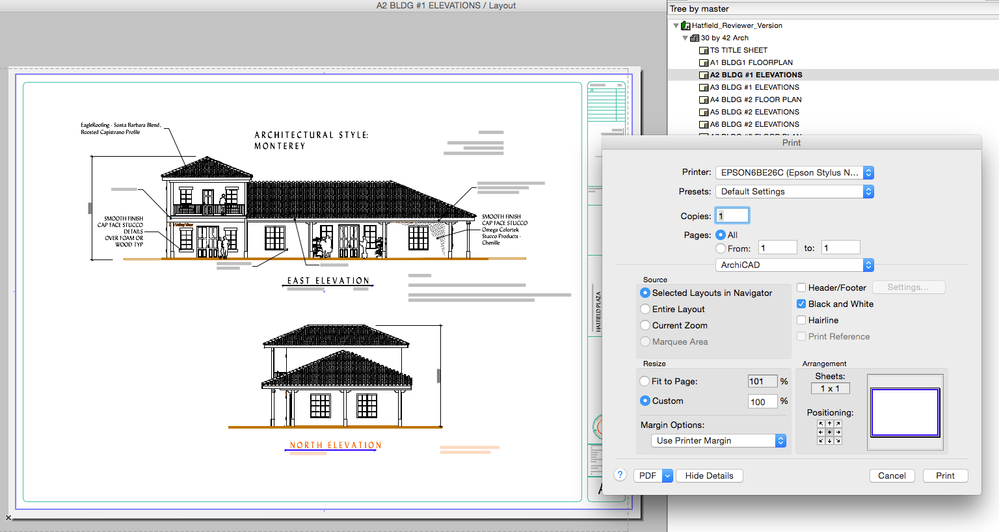Image resolution: width=999 pixels, height=532 pixels.
Task: Open print help with question mark icon
Action: (621, 476)
